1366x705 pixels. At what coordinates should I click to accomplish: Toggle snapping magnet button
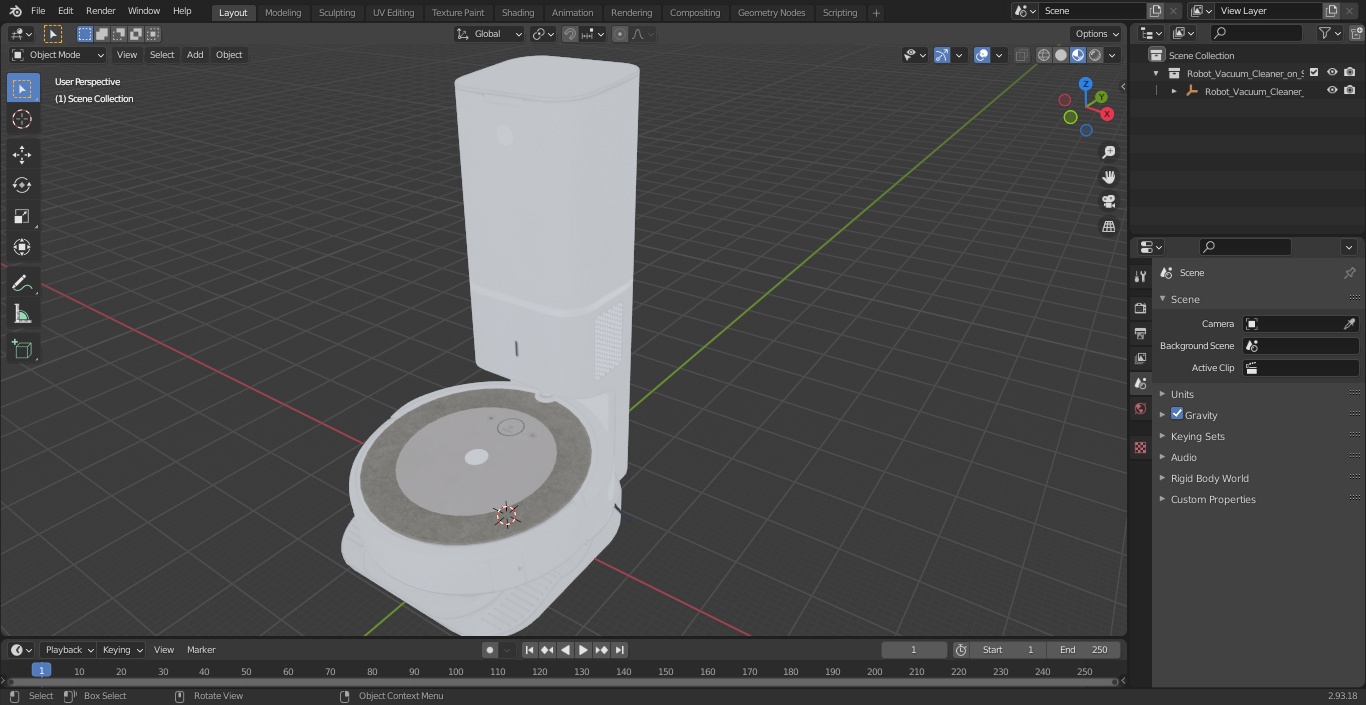(x=569, y=34)
